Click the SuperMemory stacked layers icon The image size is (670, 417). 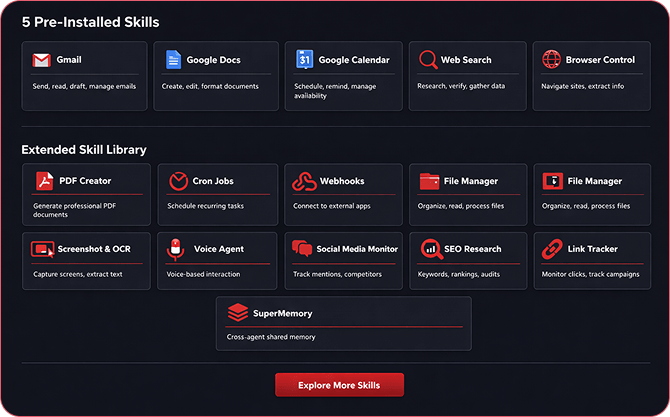(x=237, y=313)
